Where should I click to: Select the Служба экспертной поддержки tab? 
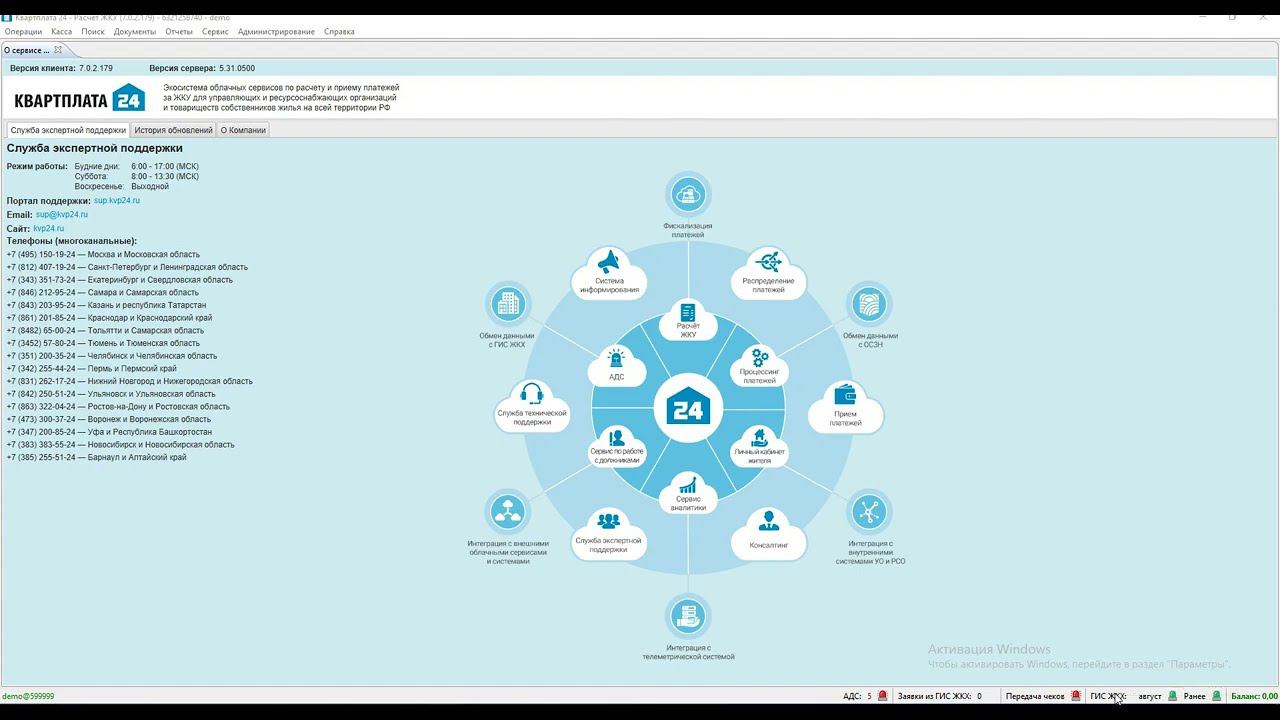click(x=68, y=130)
